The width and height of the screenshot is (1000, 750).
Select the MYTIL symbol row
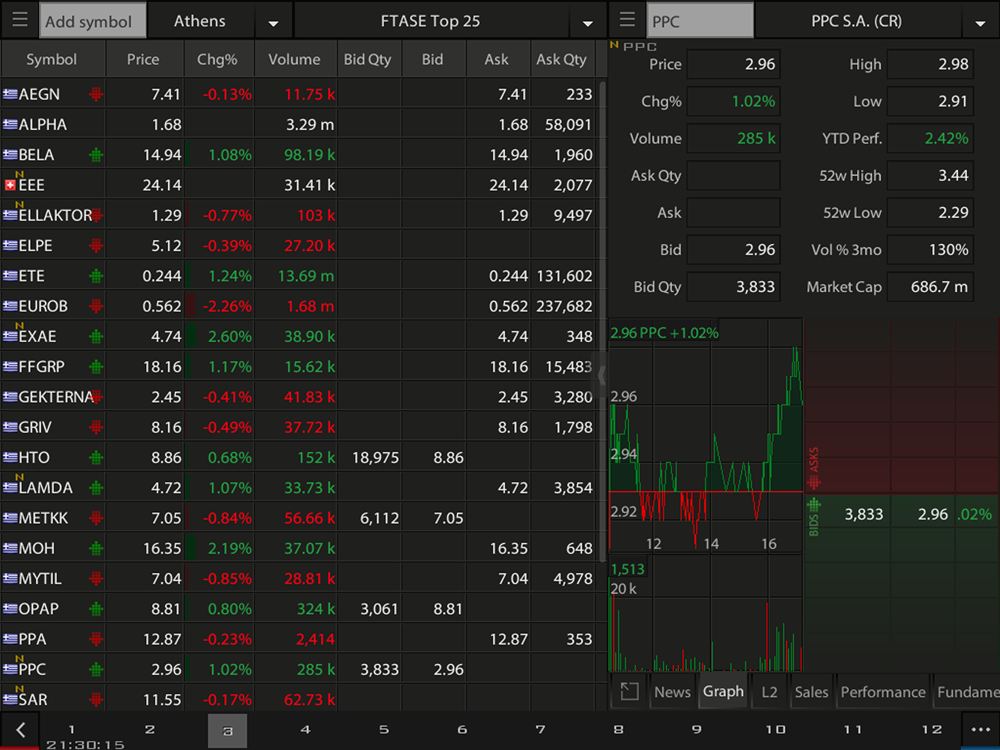tap(298, 578)
